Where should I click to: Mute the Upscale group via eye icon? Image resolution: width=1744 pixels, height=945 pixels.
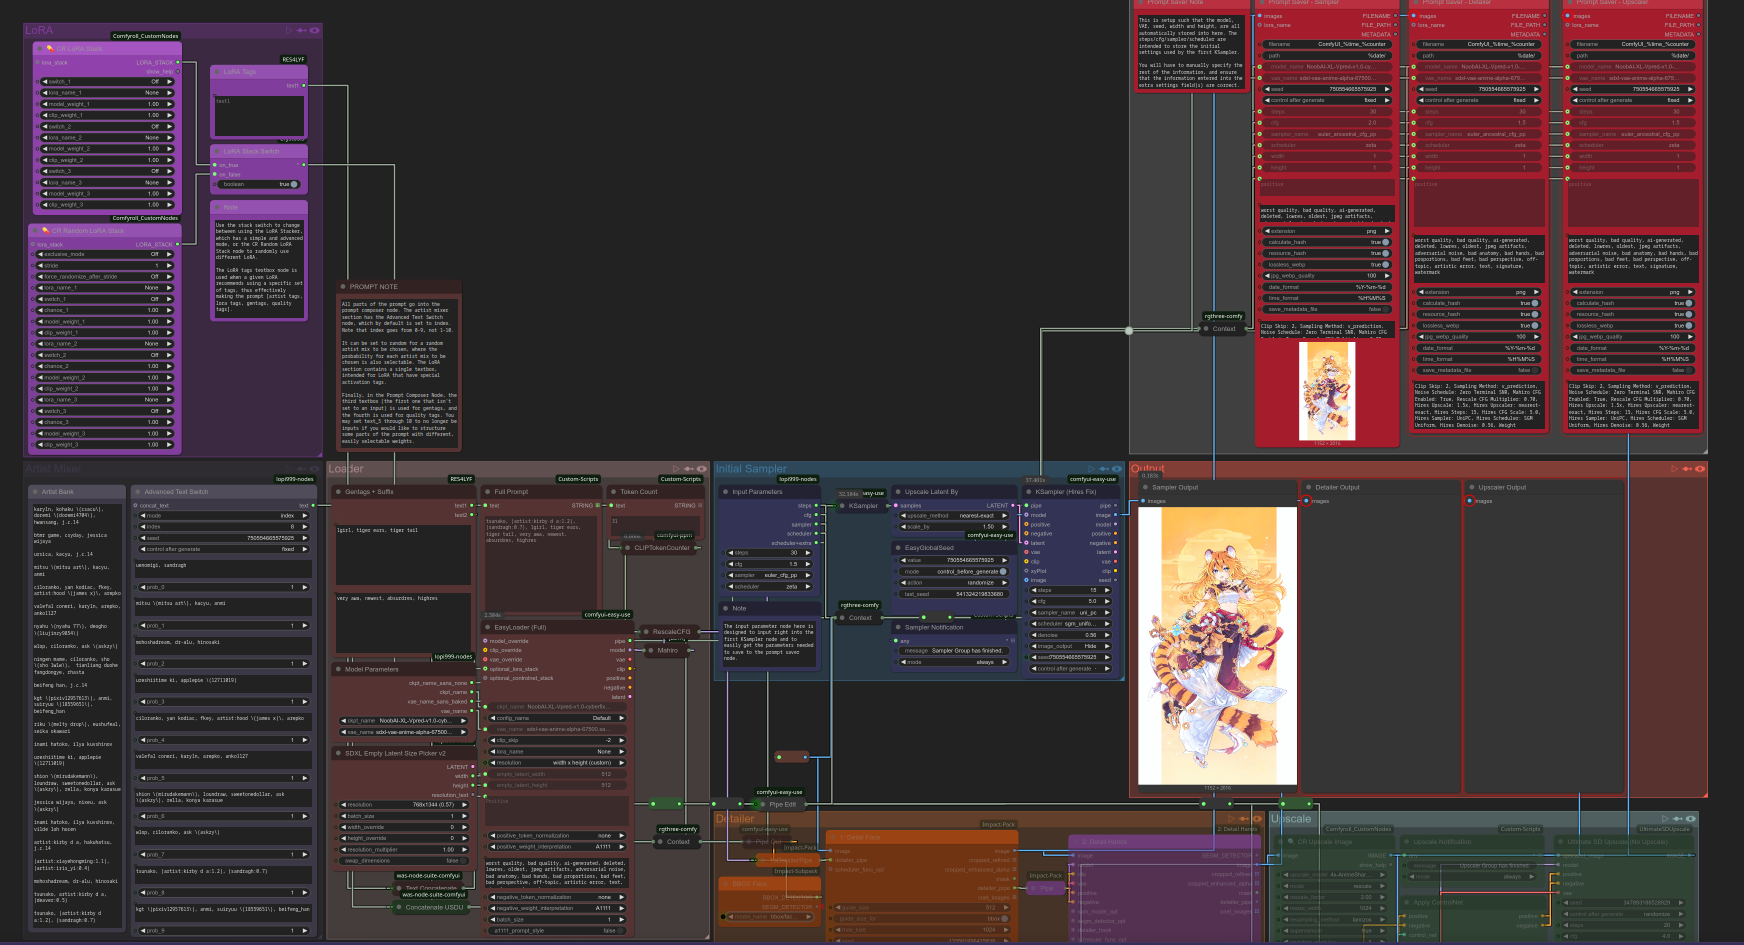(x=1692, y=818)
